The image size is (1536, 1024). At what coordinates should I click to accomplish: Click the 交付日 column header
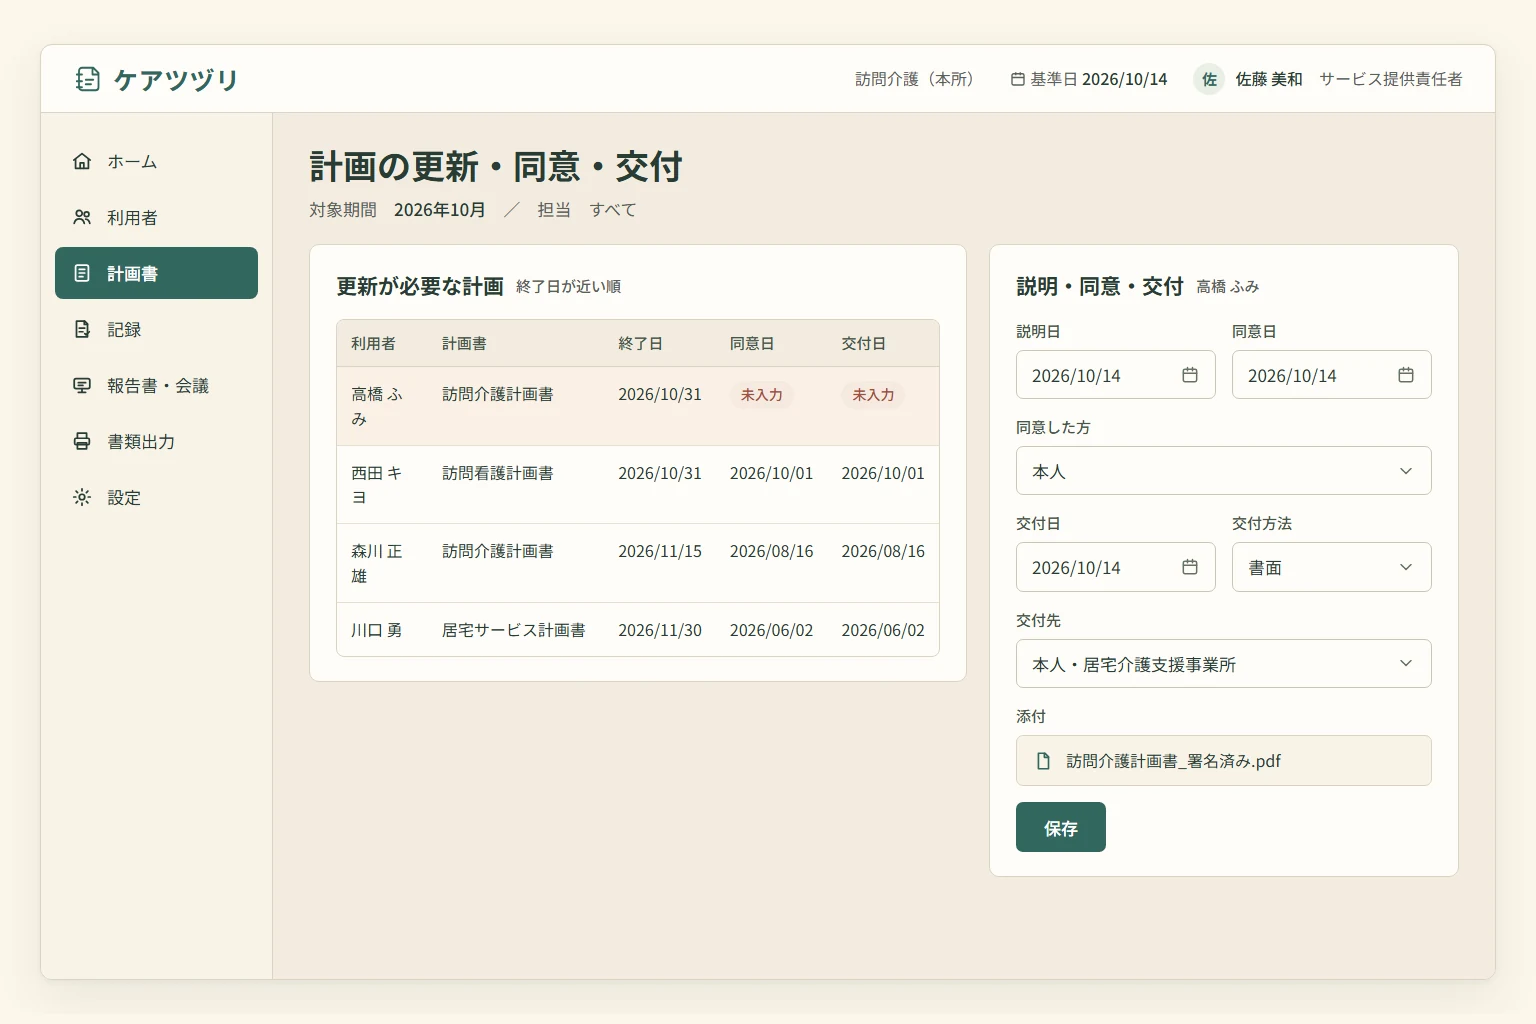pyautogui.click(x=864, y=344)
